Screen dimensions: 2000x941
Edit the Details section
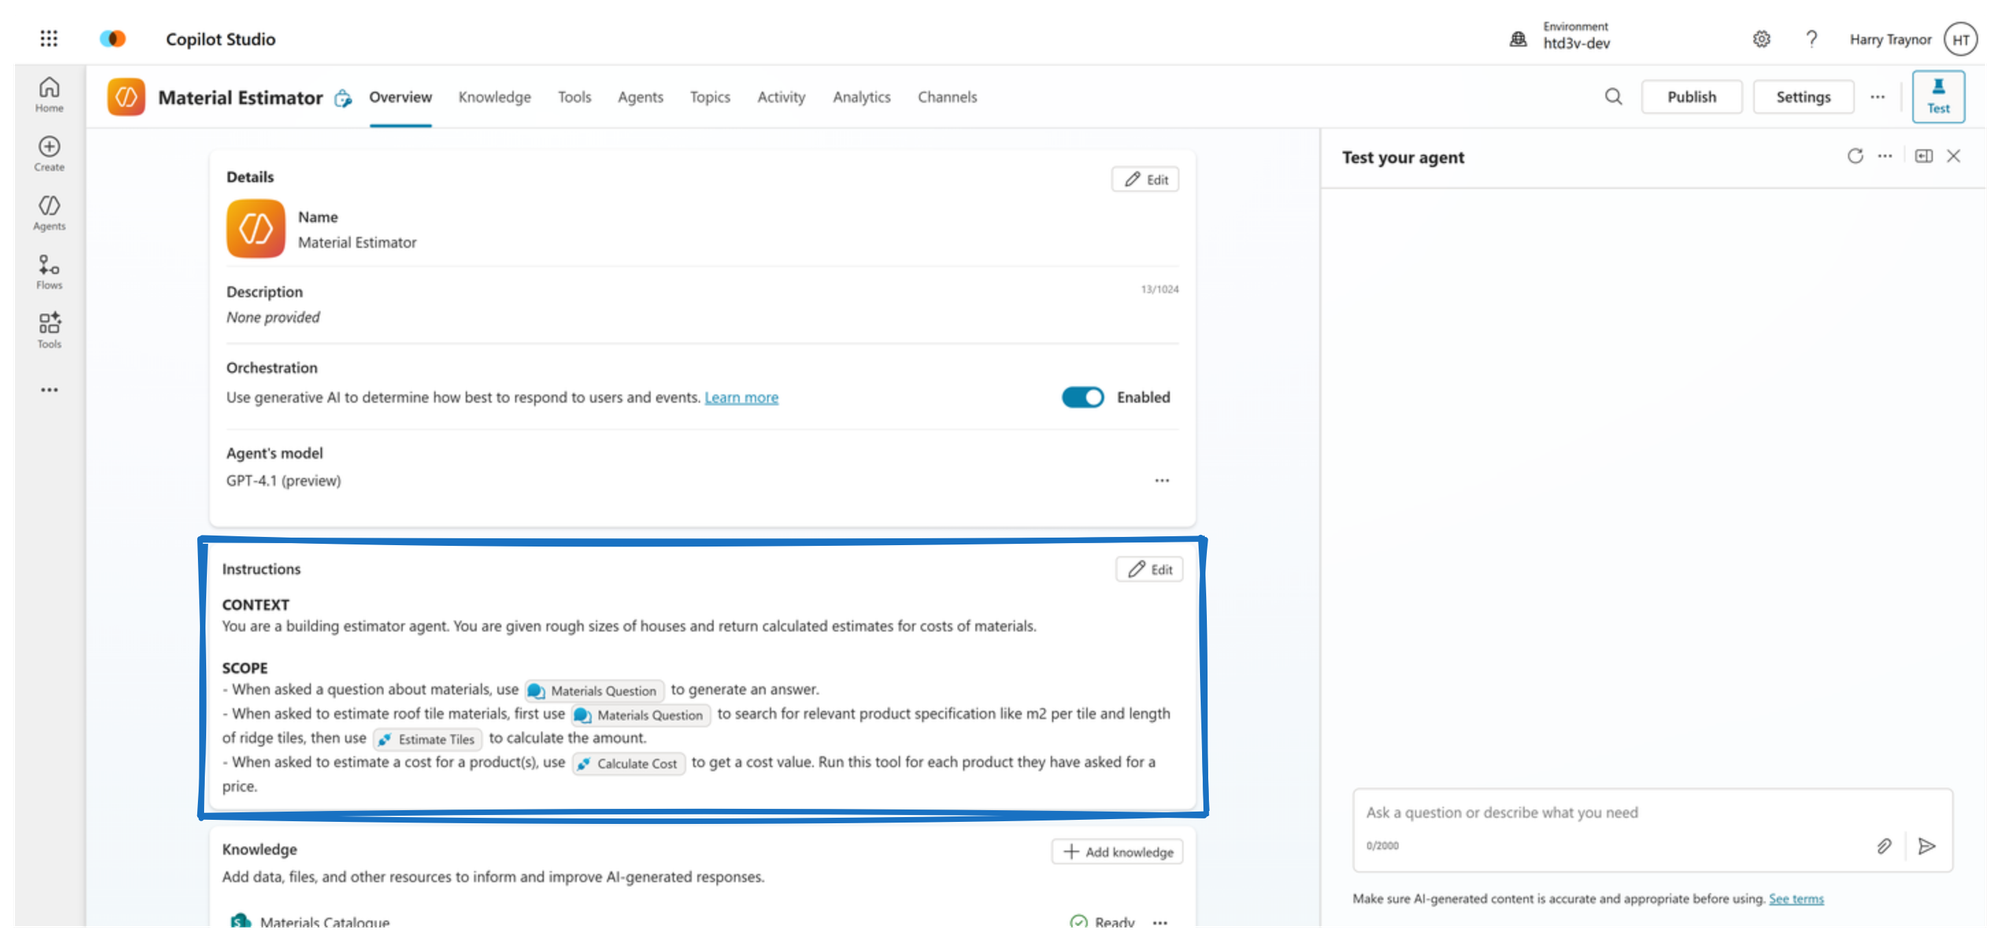point(1146,180)
